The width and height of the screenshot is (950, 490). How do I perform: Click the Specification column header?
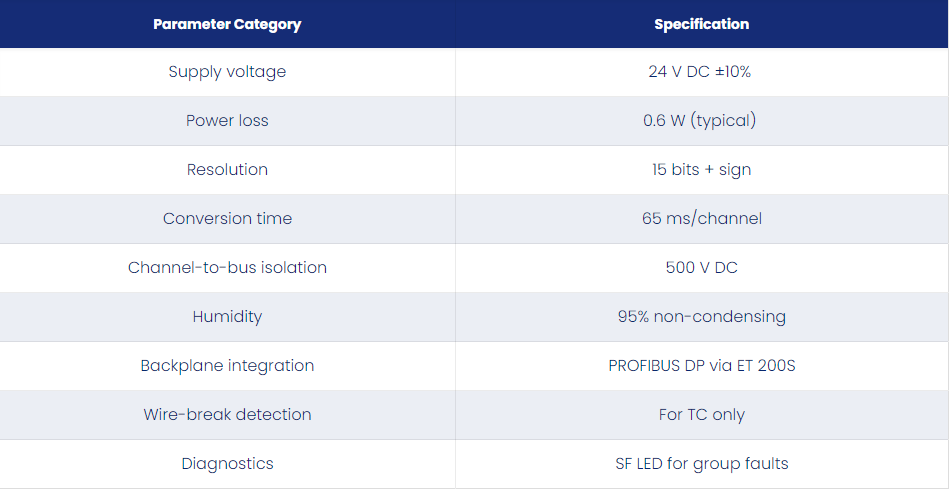pos(702,24)
